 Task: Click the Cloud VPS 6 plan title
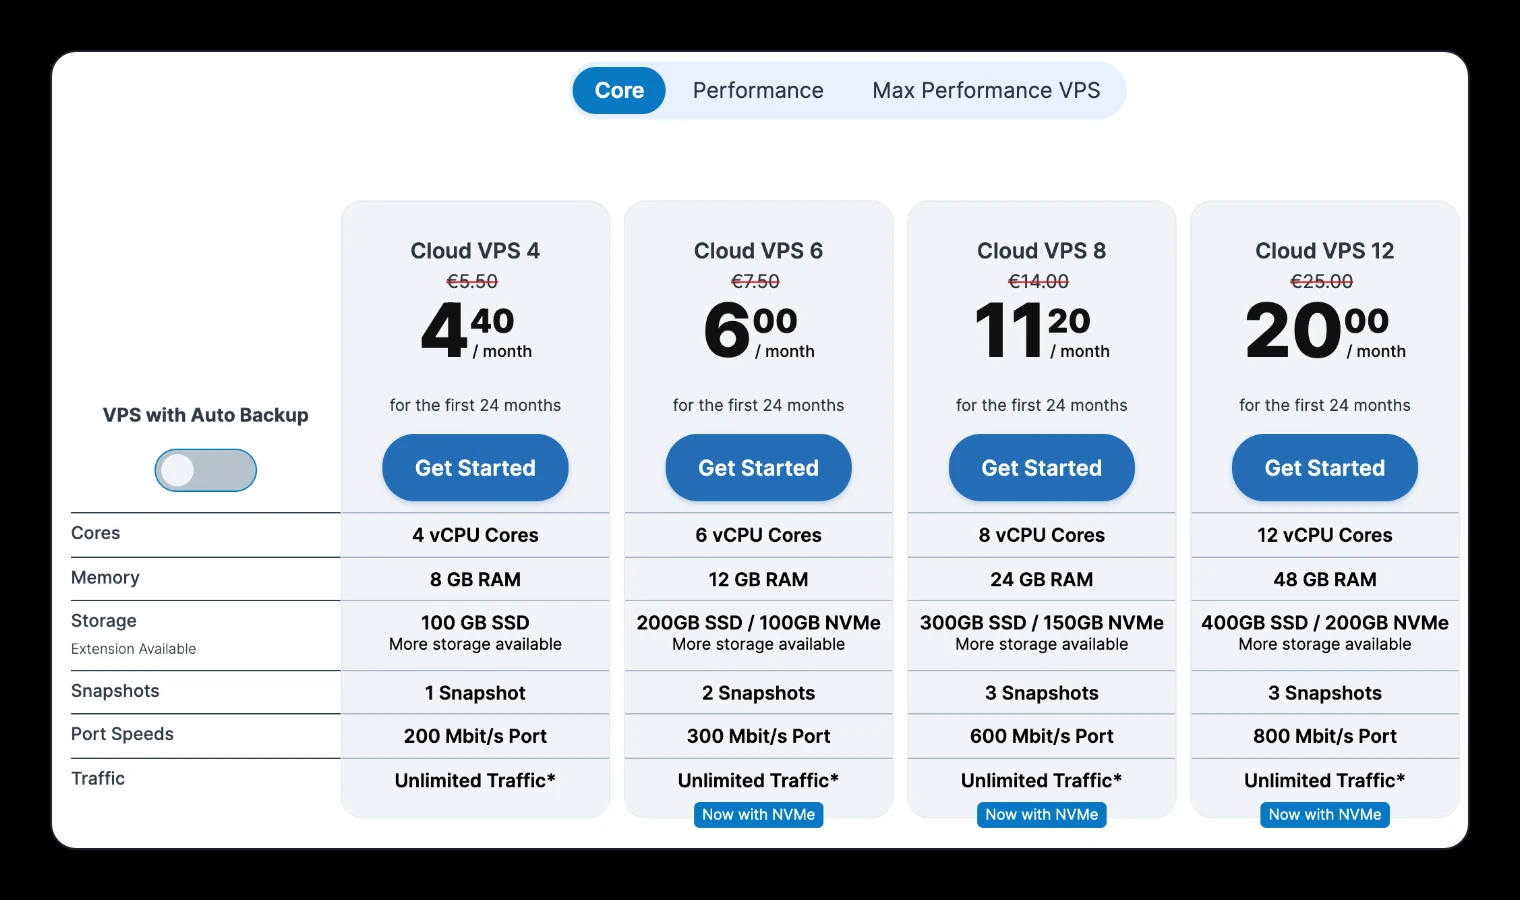758,251
